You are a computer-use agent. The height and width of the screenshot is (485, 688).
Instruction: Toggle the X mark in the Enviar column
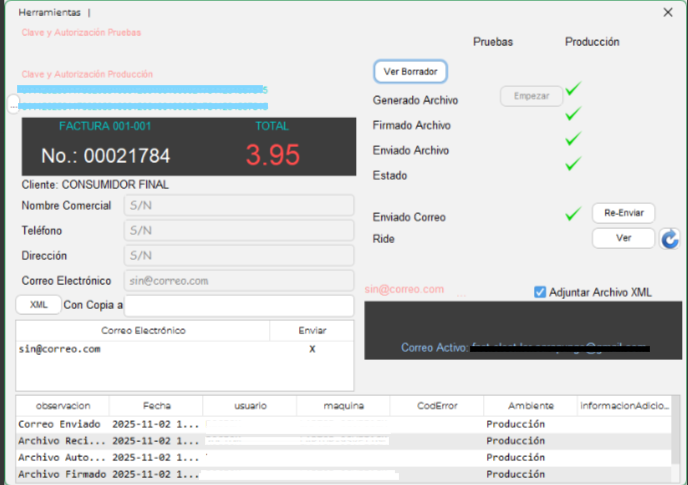point(312,349)
